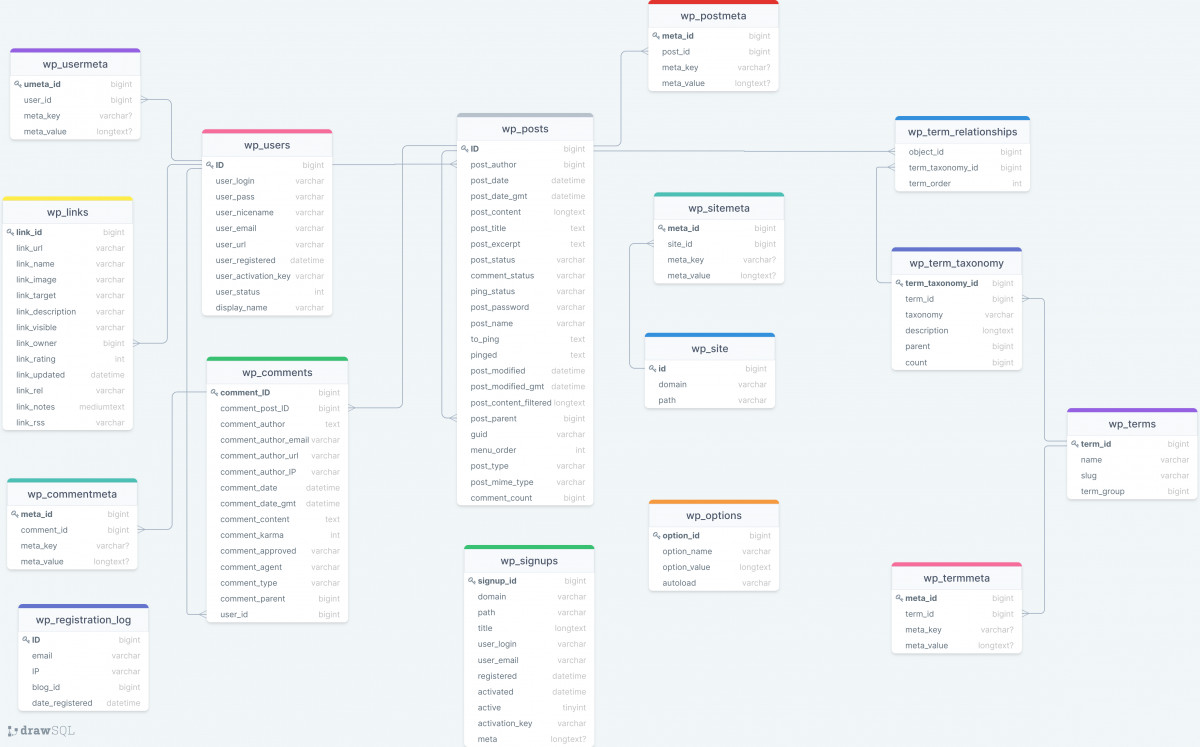Select the wp_posts table header

tap(525, 128)
